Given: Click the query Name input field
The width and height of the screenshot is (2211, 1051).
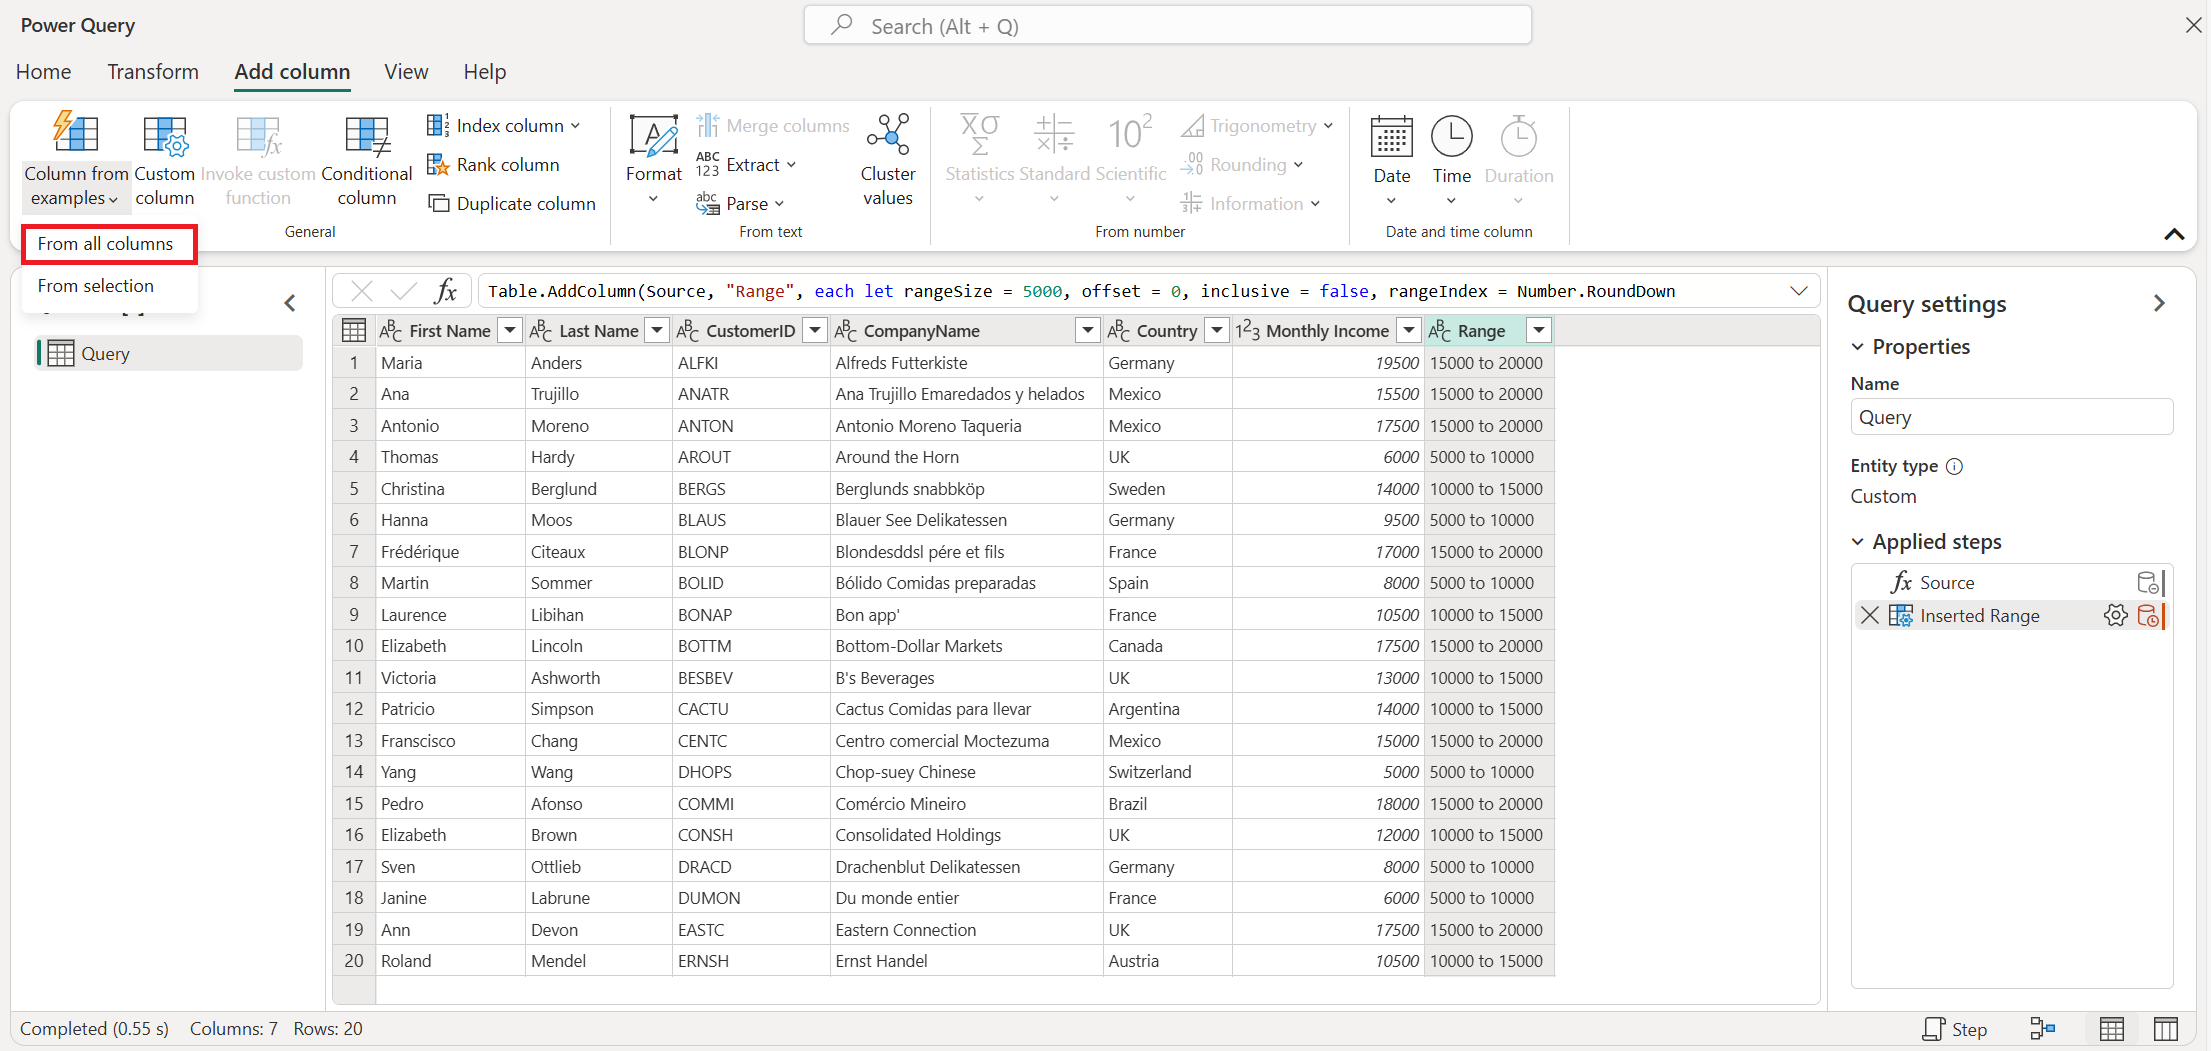Looking at the screenshot, I should 2010,418.
